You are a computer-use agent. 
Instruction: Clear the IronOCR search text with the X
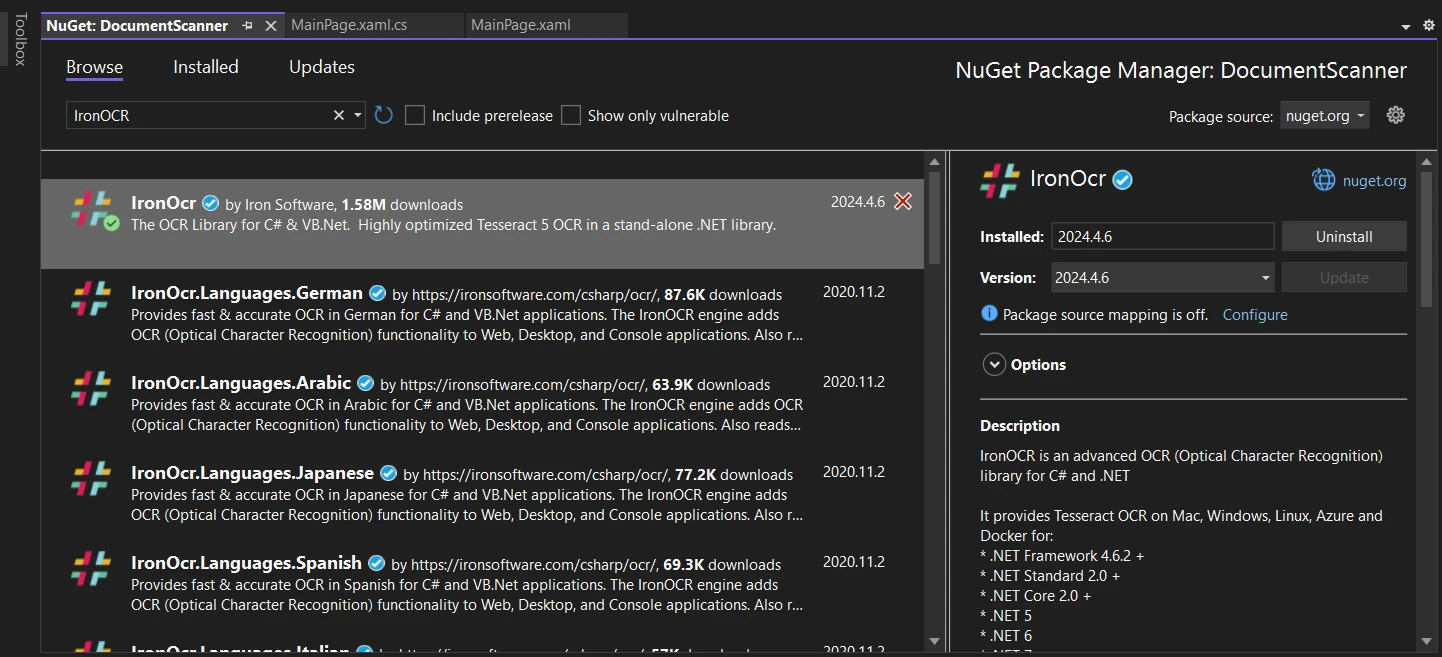tap(339, 115)
